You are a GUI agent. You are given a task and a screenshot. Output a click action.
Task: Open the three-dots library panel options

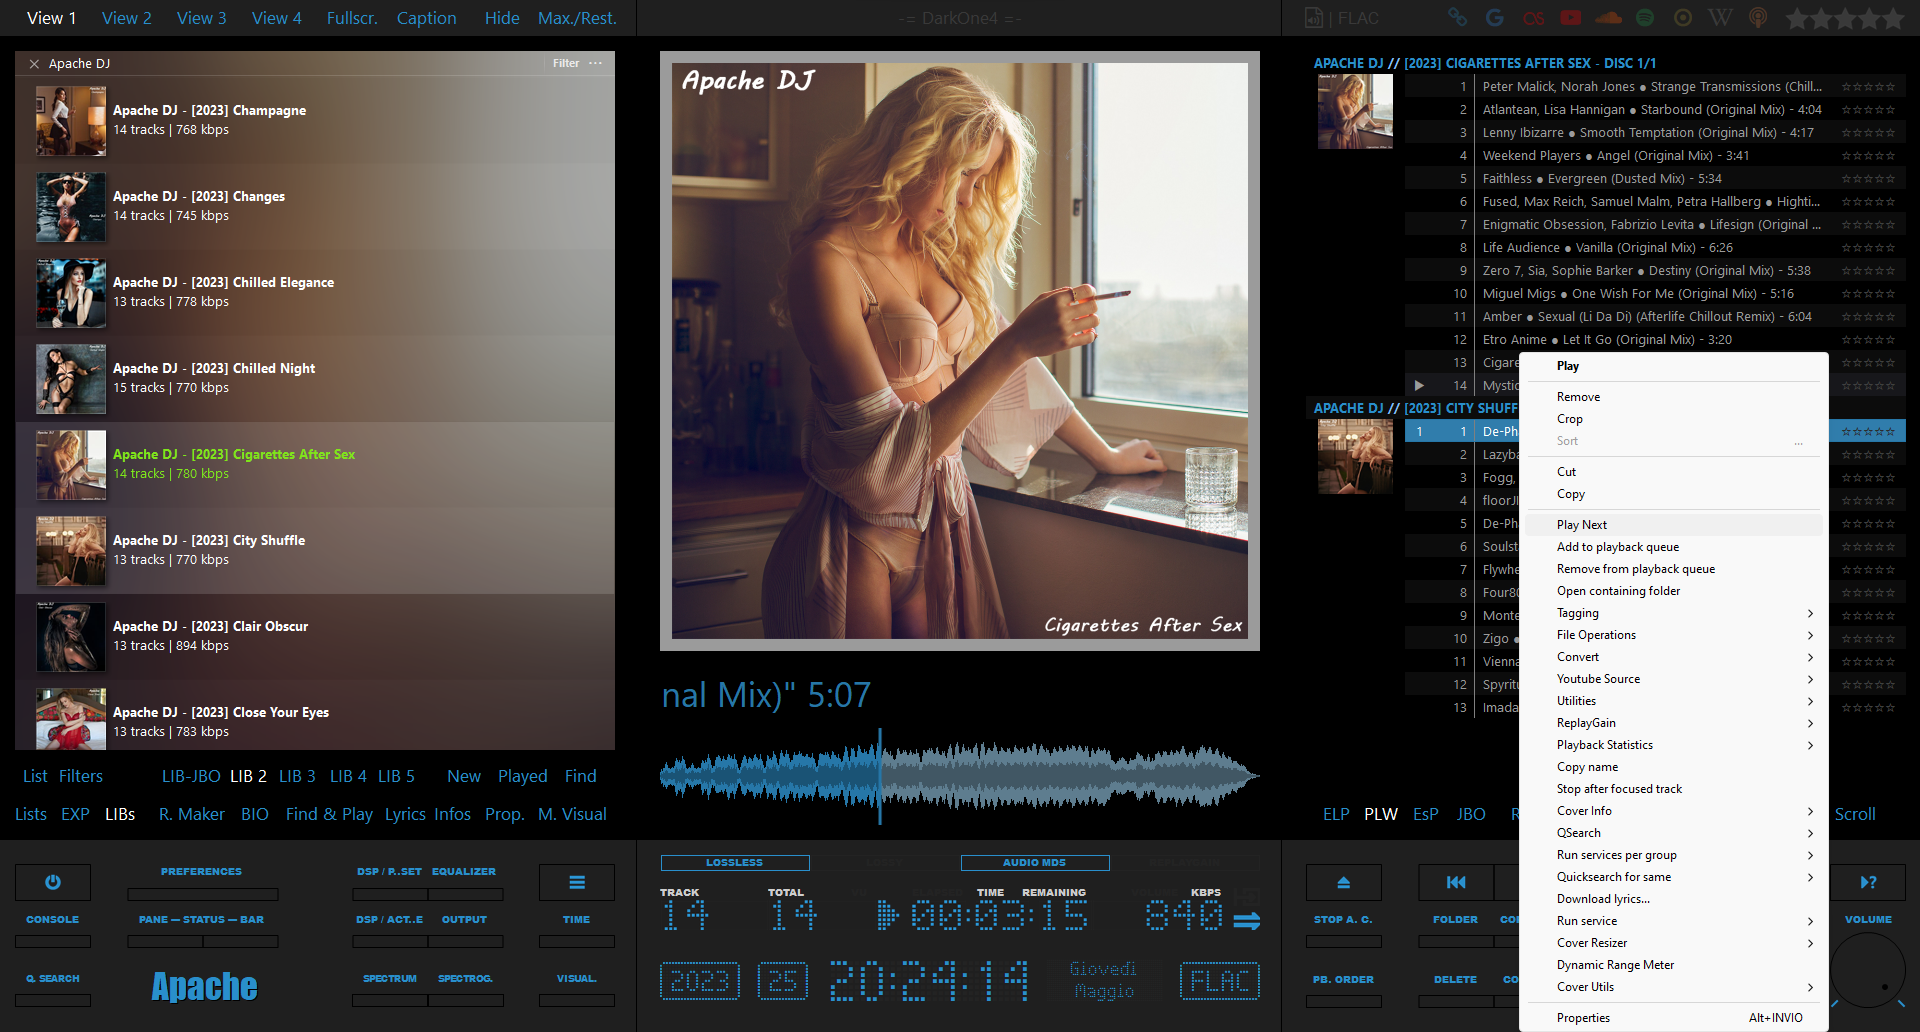(x=596, y=63)
